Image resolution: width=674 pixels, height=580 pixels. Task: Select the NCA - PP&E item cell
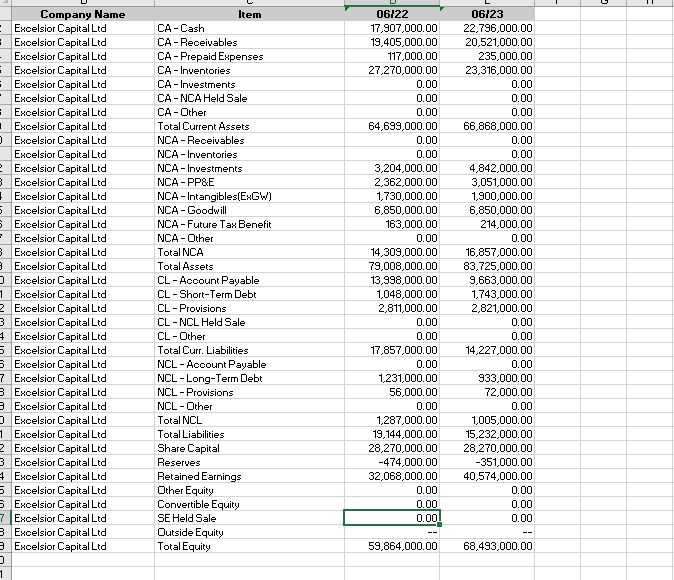coord(249,182)
